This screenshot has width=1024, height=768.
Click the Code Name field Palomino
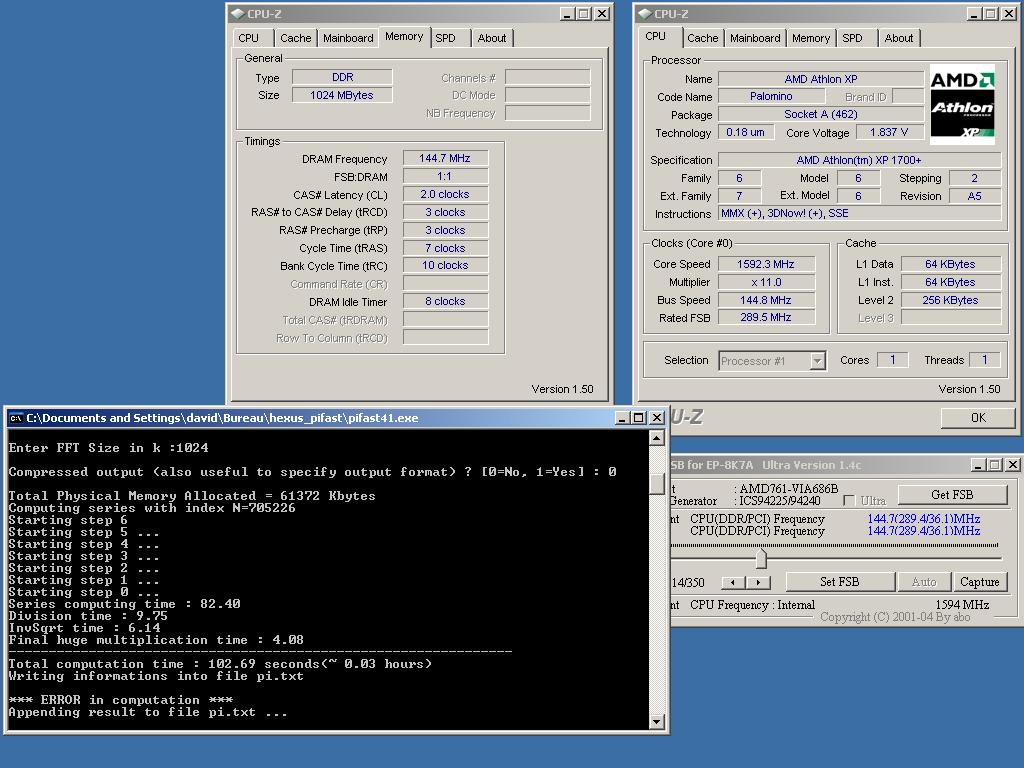771,96
